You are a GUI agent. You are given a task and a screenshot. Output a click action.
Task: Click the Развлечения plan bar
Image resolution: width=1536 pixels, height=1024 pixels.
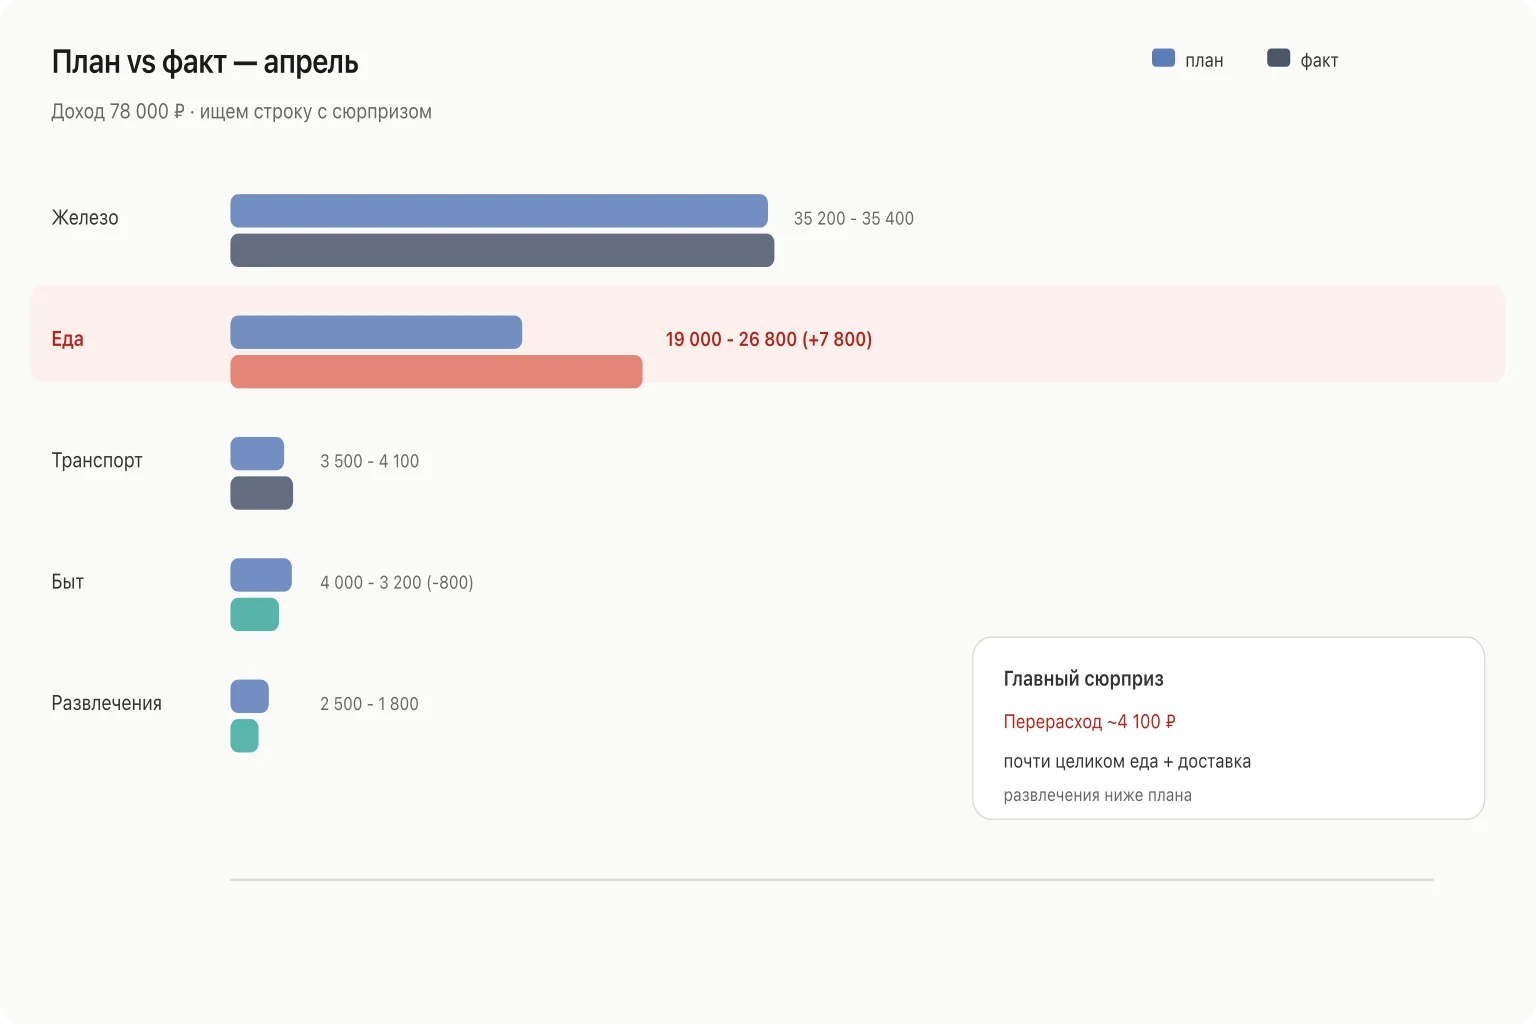[x=249, y=696]
